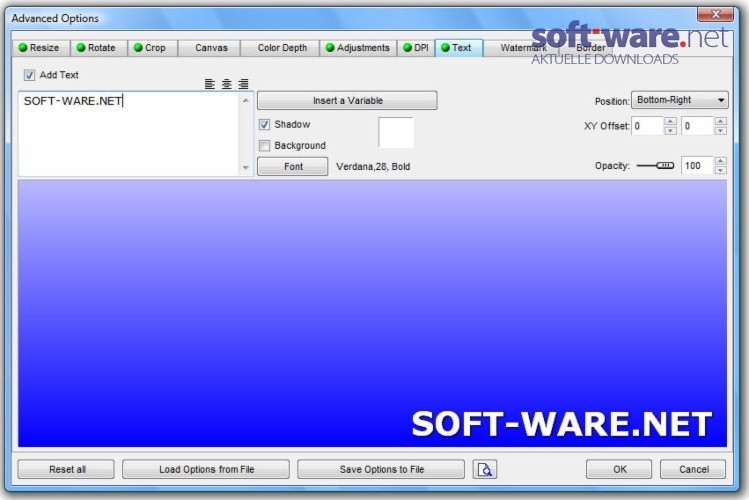Align text right icon
749x500 pixels.
(243, 84)
